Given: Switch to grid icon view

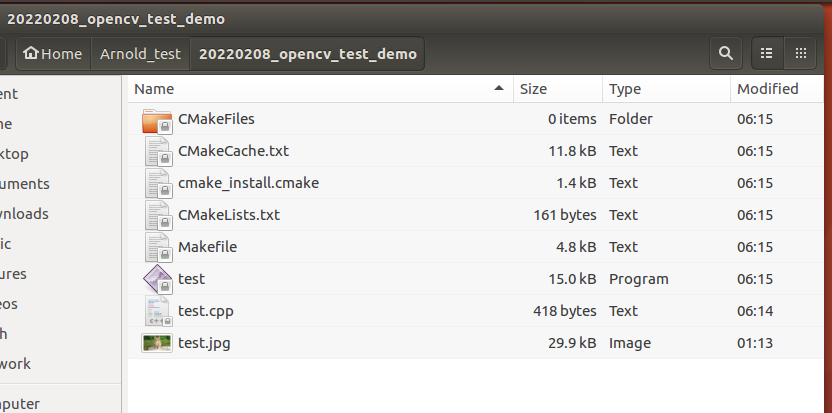Looking at the screenshot, I should (x=800, y=53).
